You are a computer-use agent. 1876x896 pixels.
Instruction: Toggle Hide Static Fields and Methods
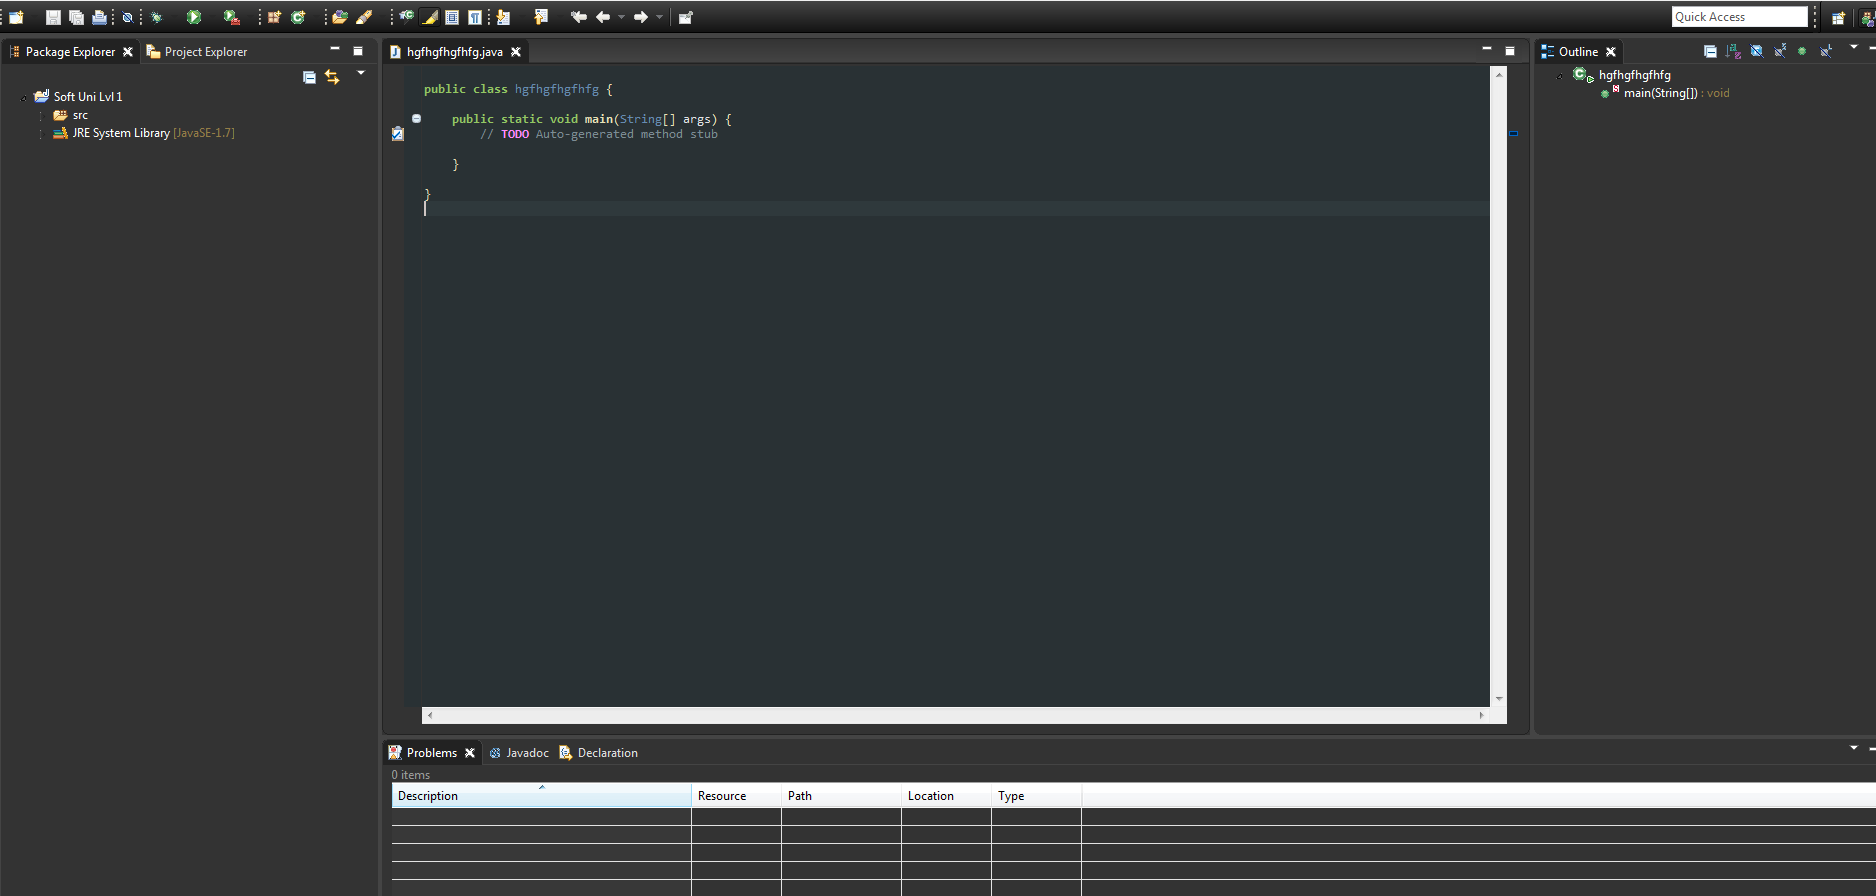[1780, 51]
